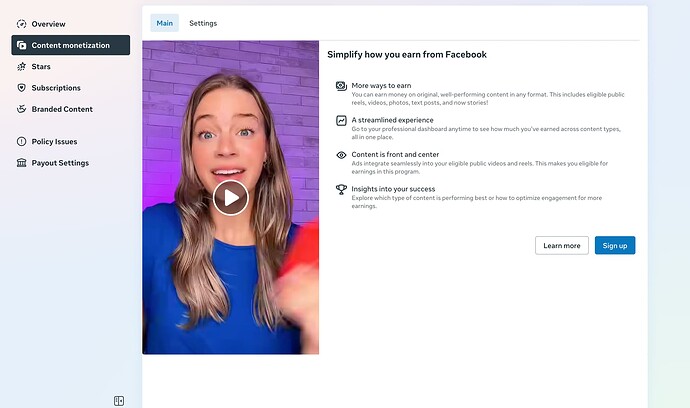Screen dimensions: 690x408
Task: Open Overview in the sidebar
Action: [70, 24]
